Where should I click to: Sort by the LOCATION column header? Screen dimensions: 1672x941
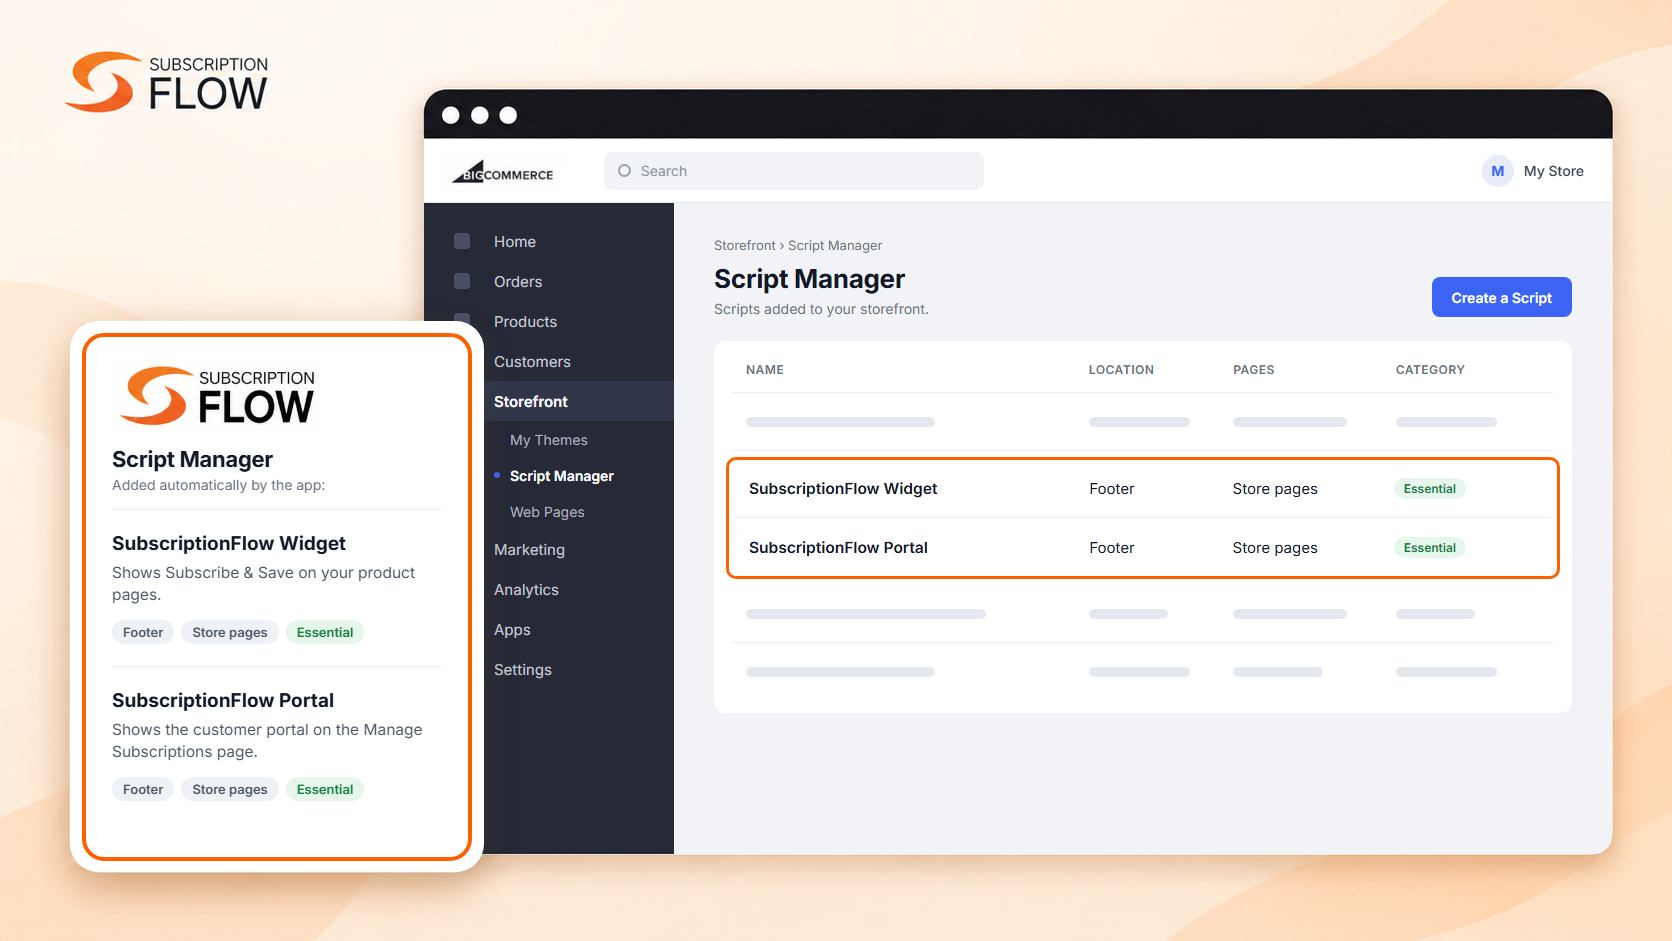coord(1121,370)
